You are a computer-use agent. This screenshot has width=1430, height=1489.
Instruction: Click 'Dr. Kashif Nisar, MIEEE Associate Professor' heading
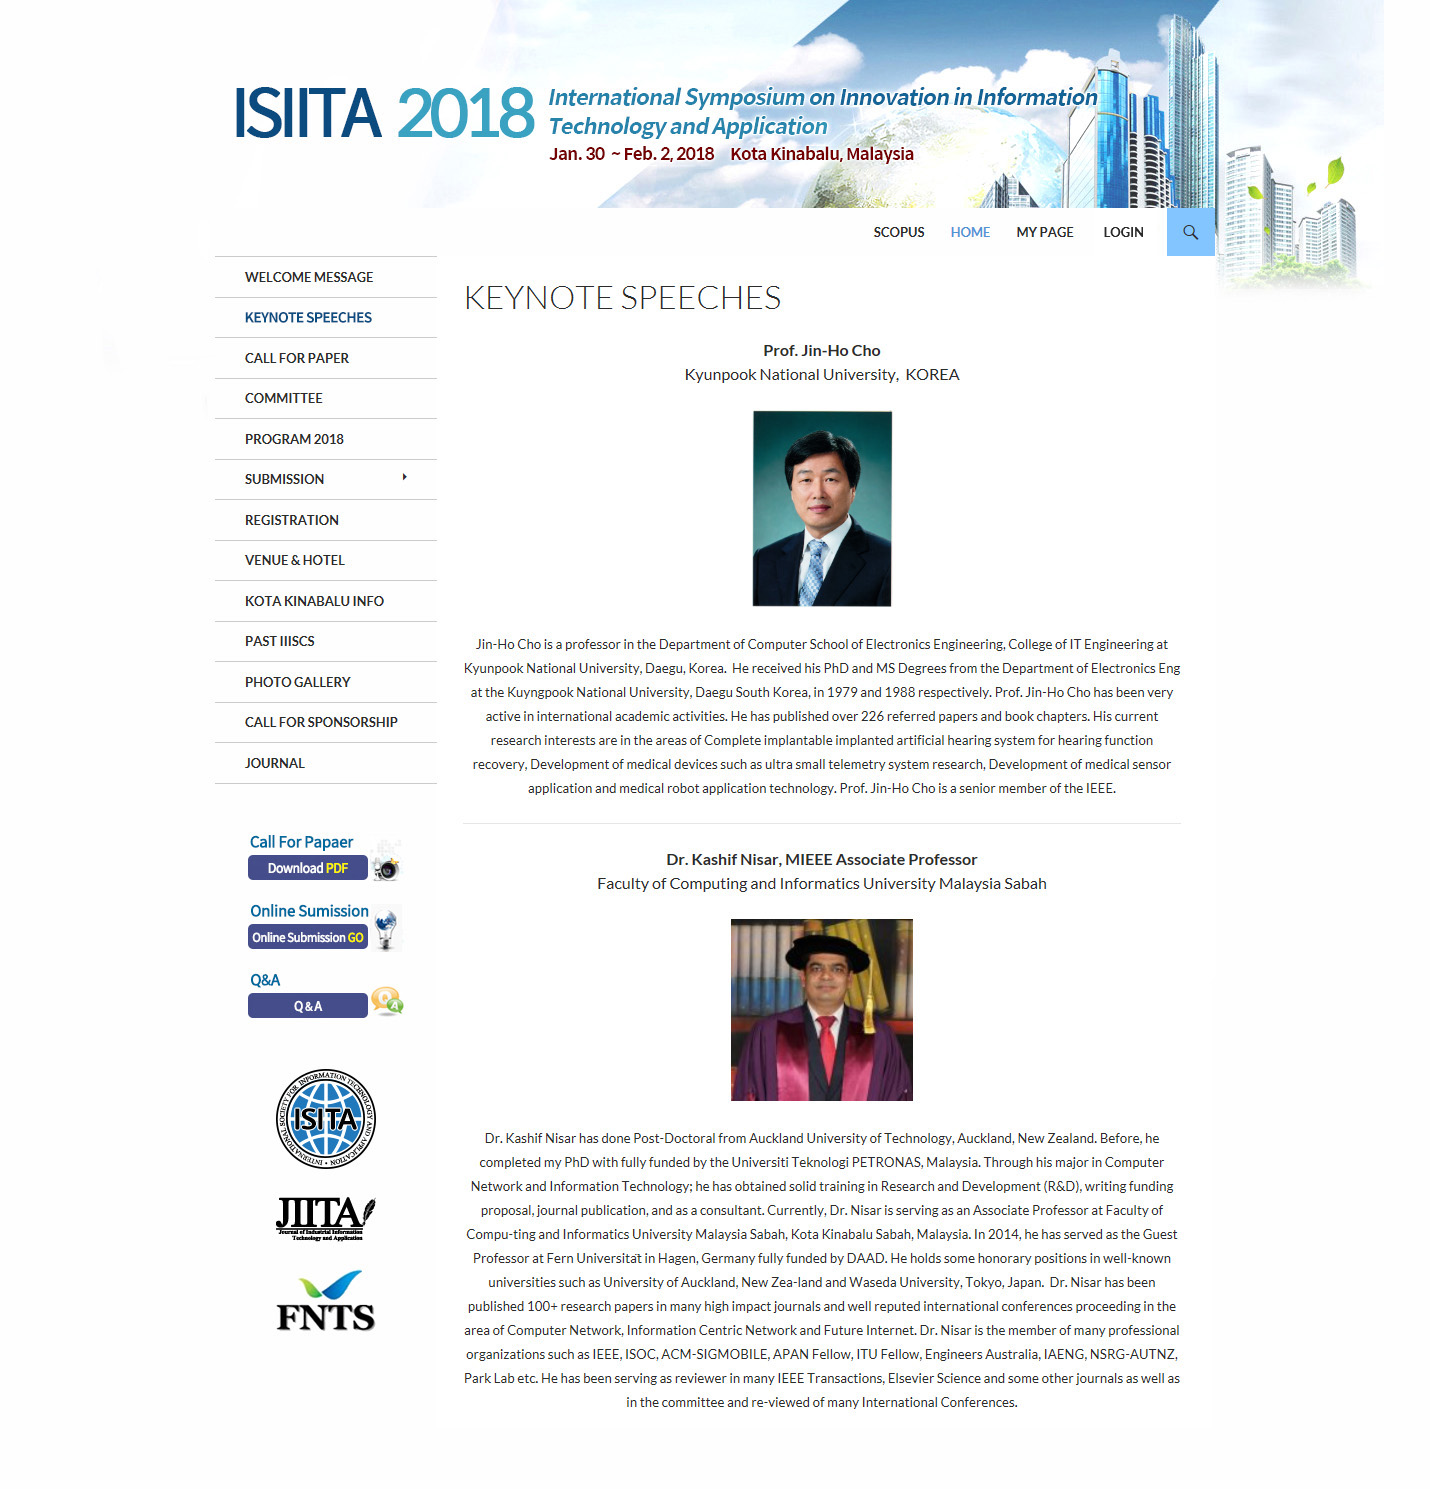point(822,859)
